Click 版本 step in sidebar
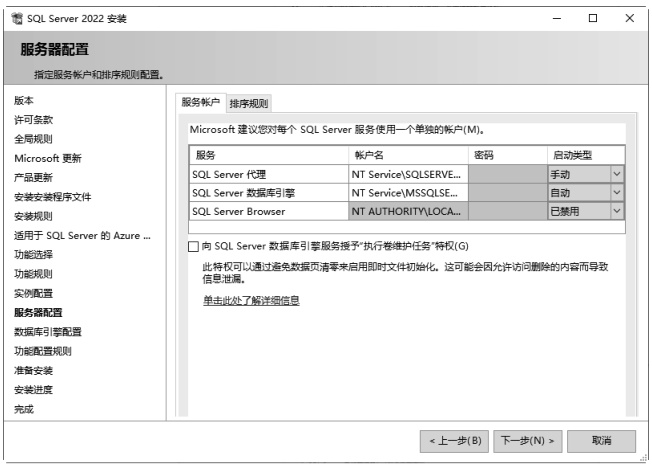The image size is (652, 466). coord(24,101)
